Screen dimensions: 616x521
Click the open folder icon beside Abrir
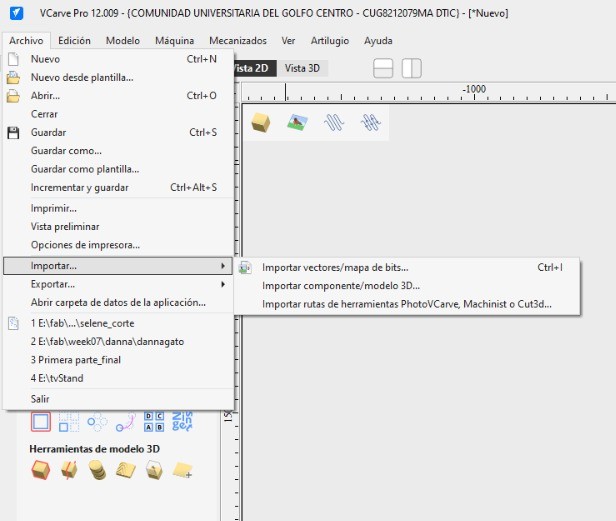(x=13, y=96)
